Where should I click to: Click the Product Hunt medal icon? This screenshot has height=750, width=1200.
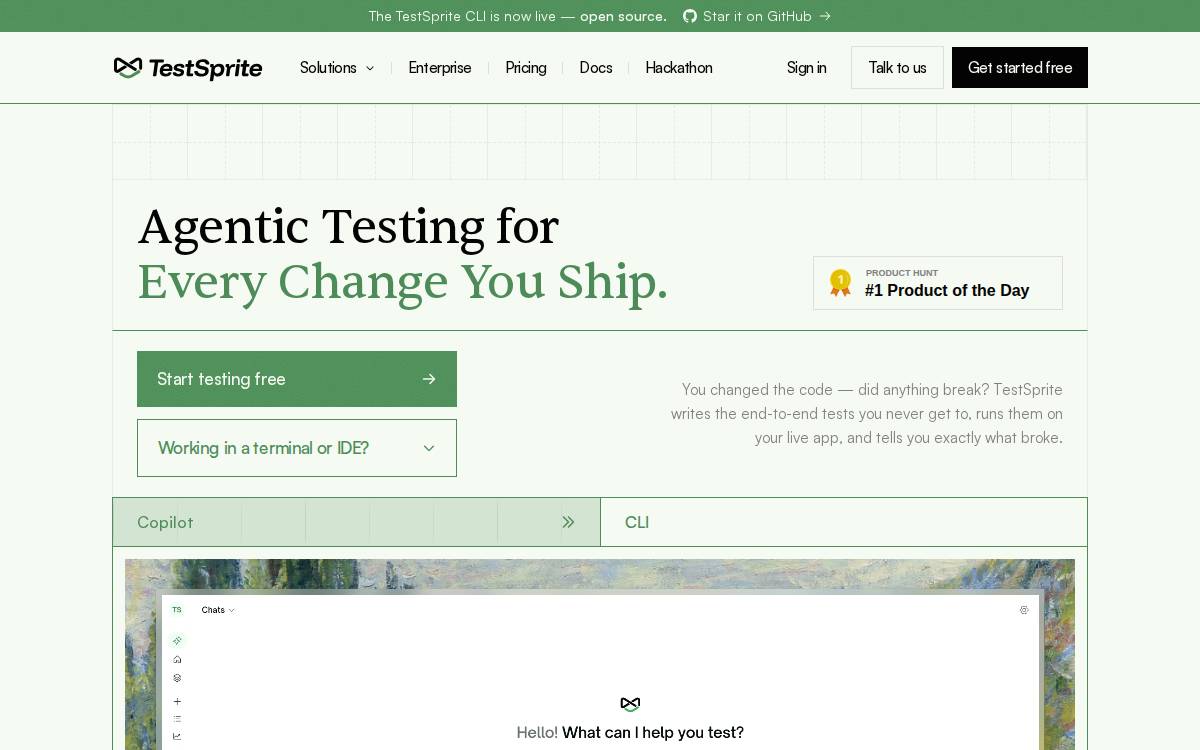[840, 283]
